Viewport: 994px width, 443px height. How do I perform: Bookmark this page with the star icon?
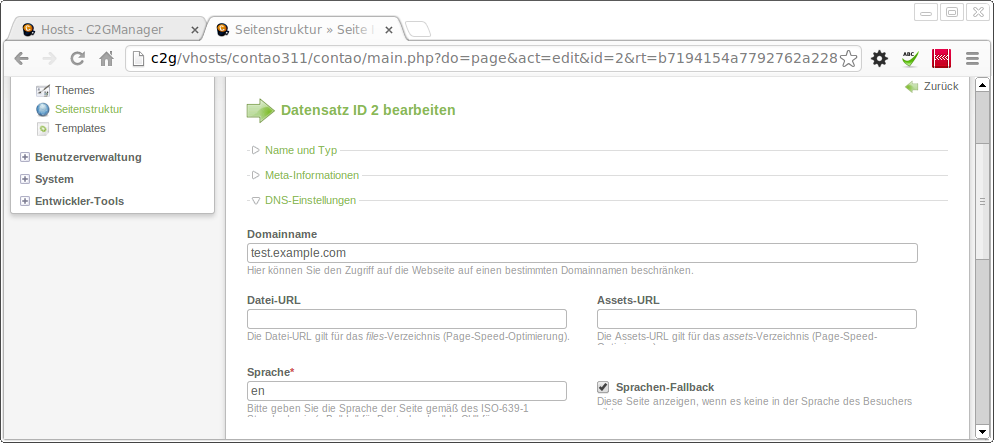click(x=848, y=59)
